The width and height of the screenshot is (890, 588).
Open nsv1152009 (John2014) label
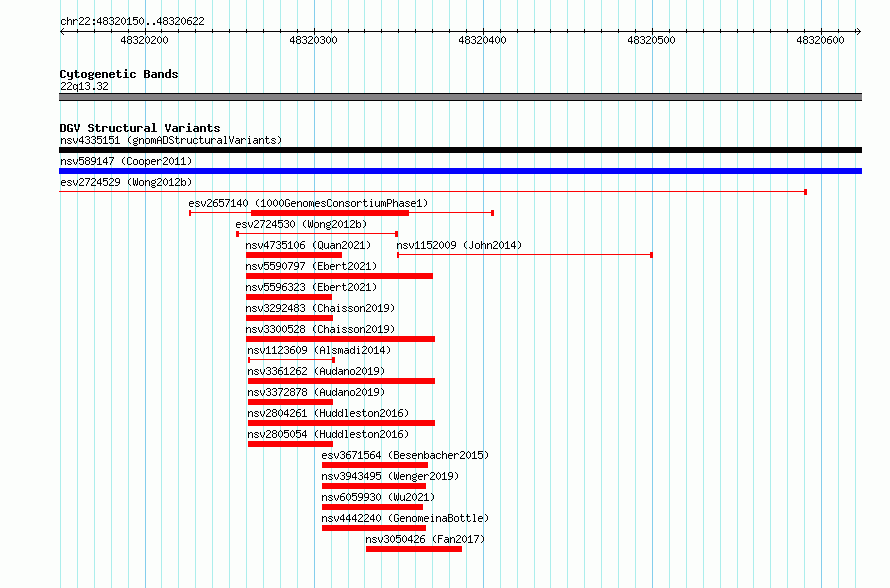459,245
